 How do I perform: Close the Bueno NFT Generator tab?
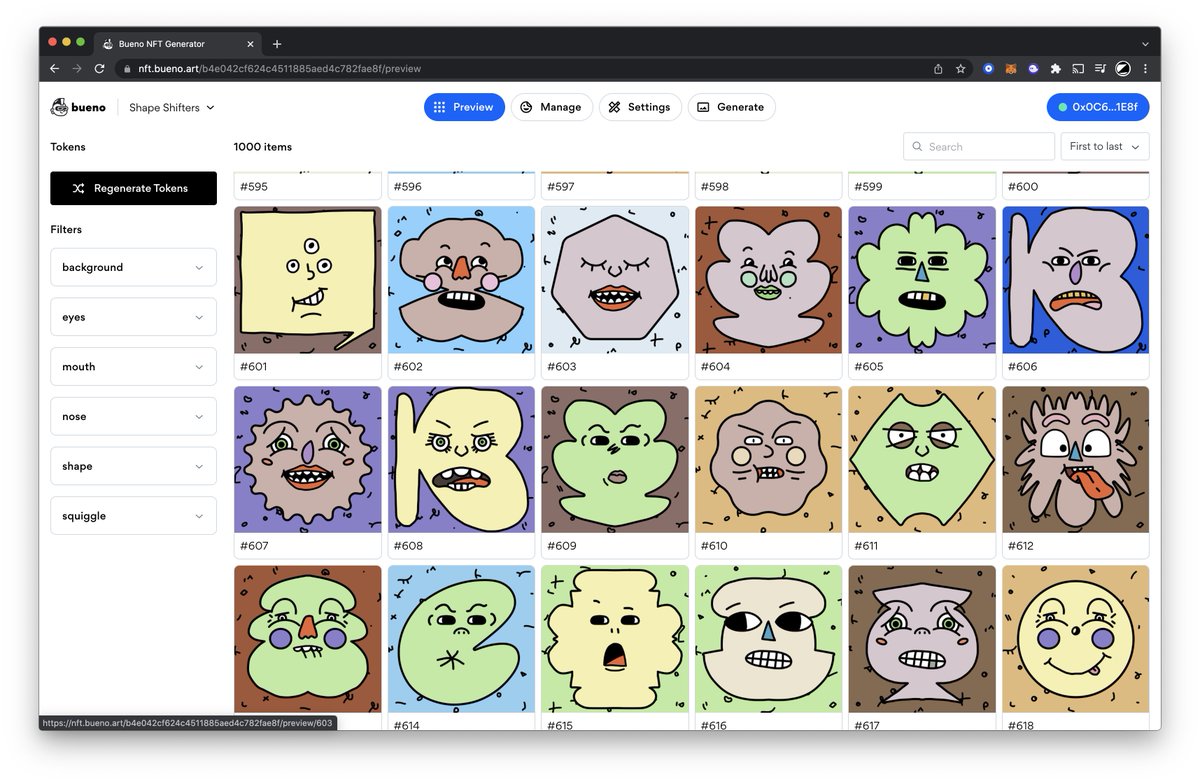point(251,44)
